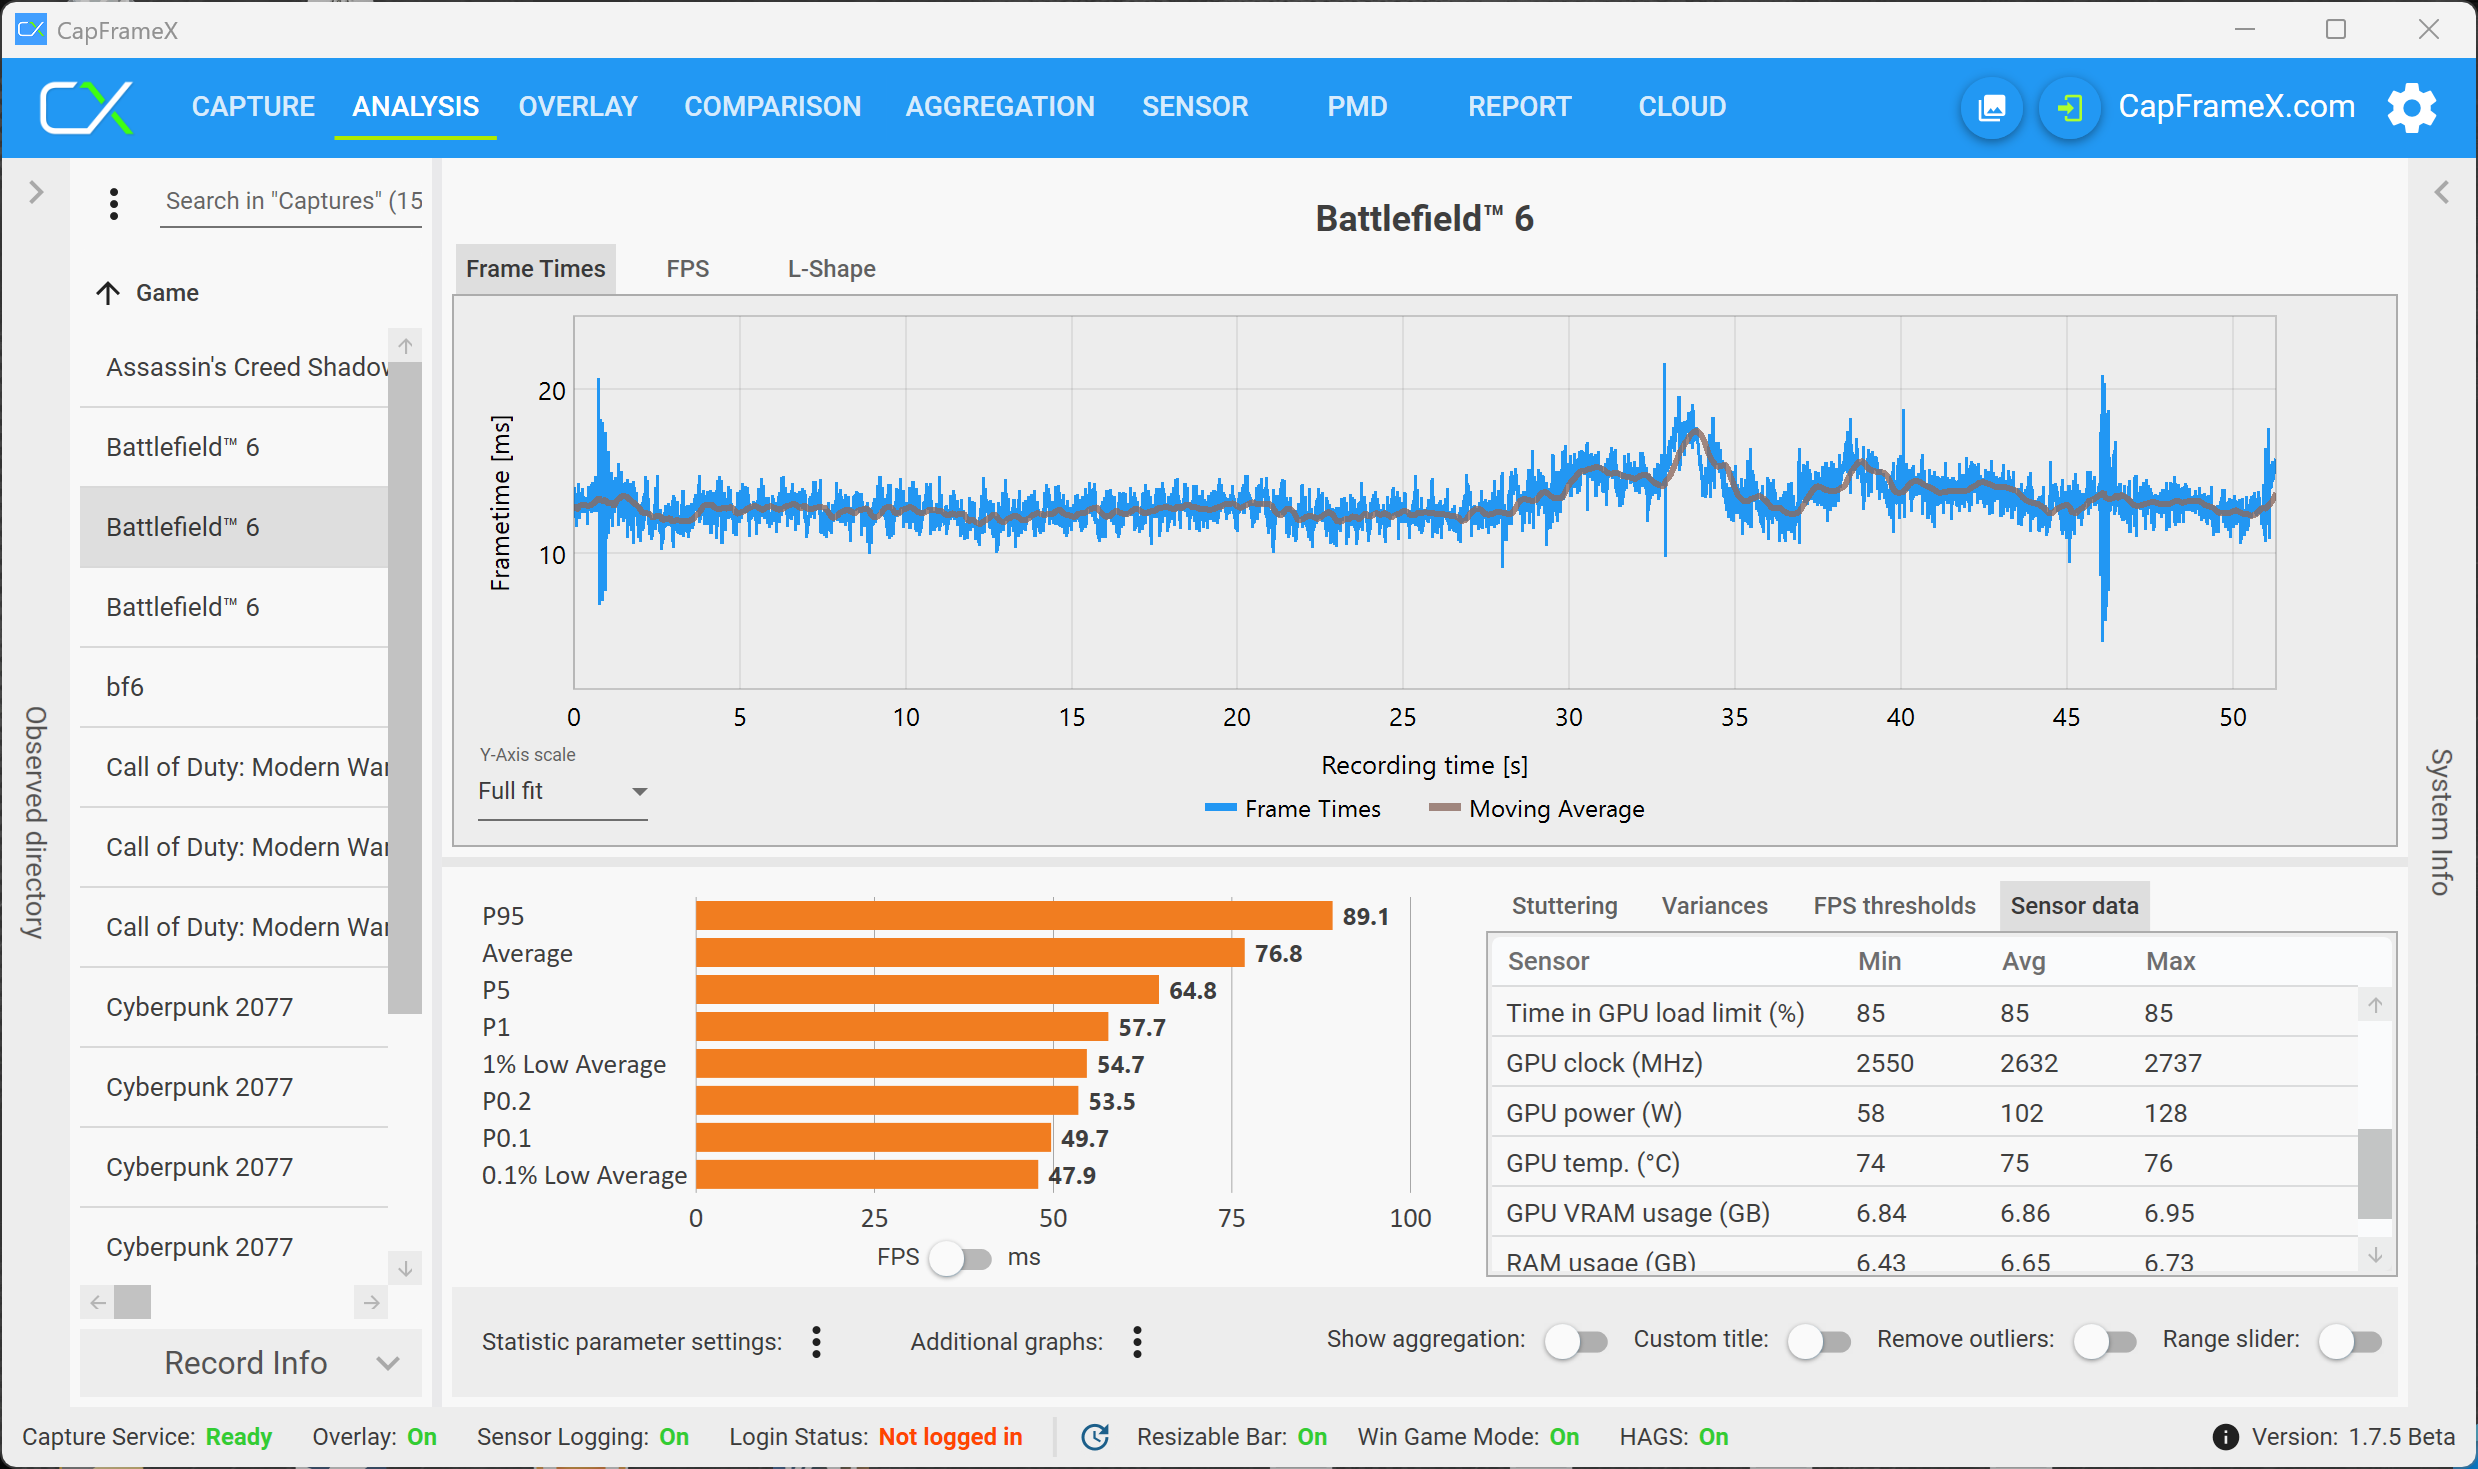Sort captures by Game column header

pos(167,293)
